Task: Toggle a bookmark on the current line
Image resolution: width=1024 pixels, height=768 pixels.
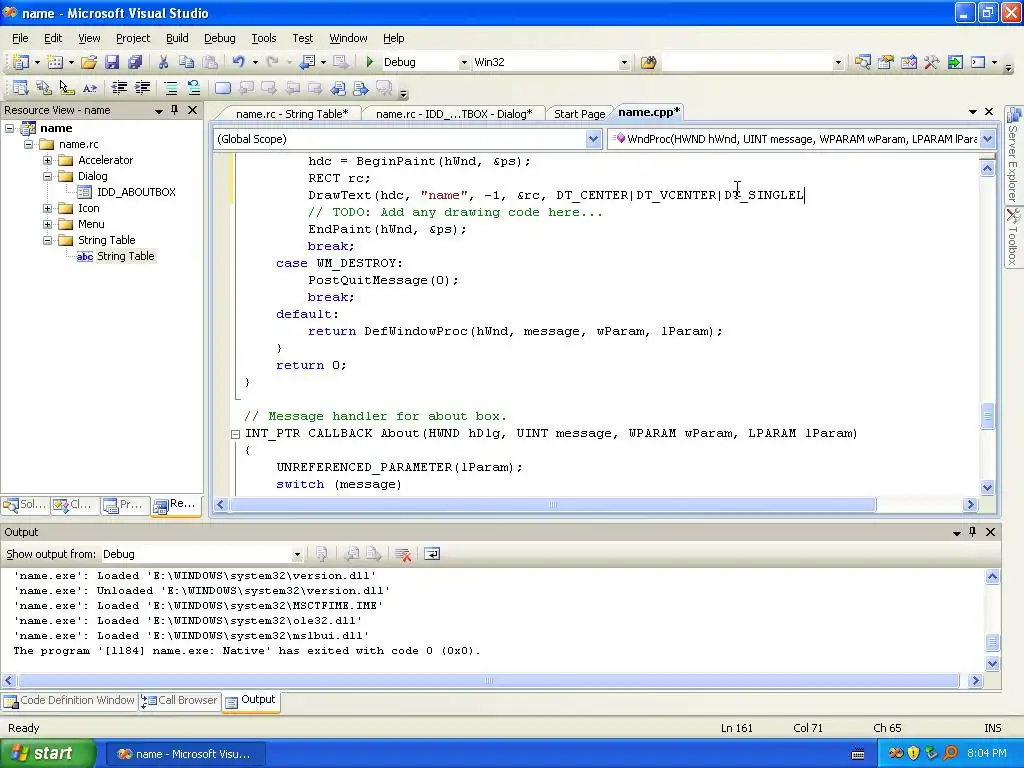Action: click(x=223, y=88)
